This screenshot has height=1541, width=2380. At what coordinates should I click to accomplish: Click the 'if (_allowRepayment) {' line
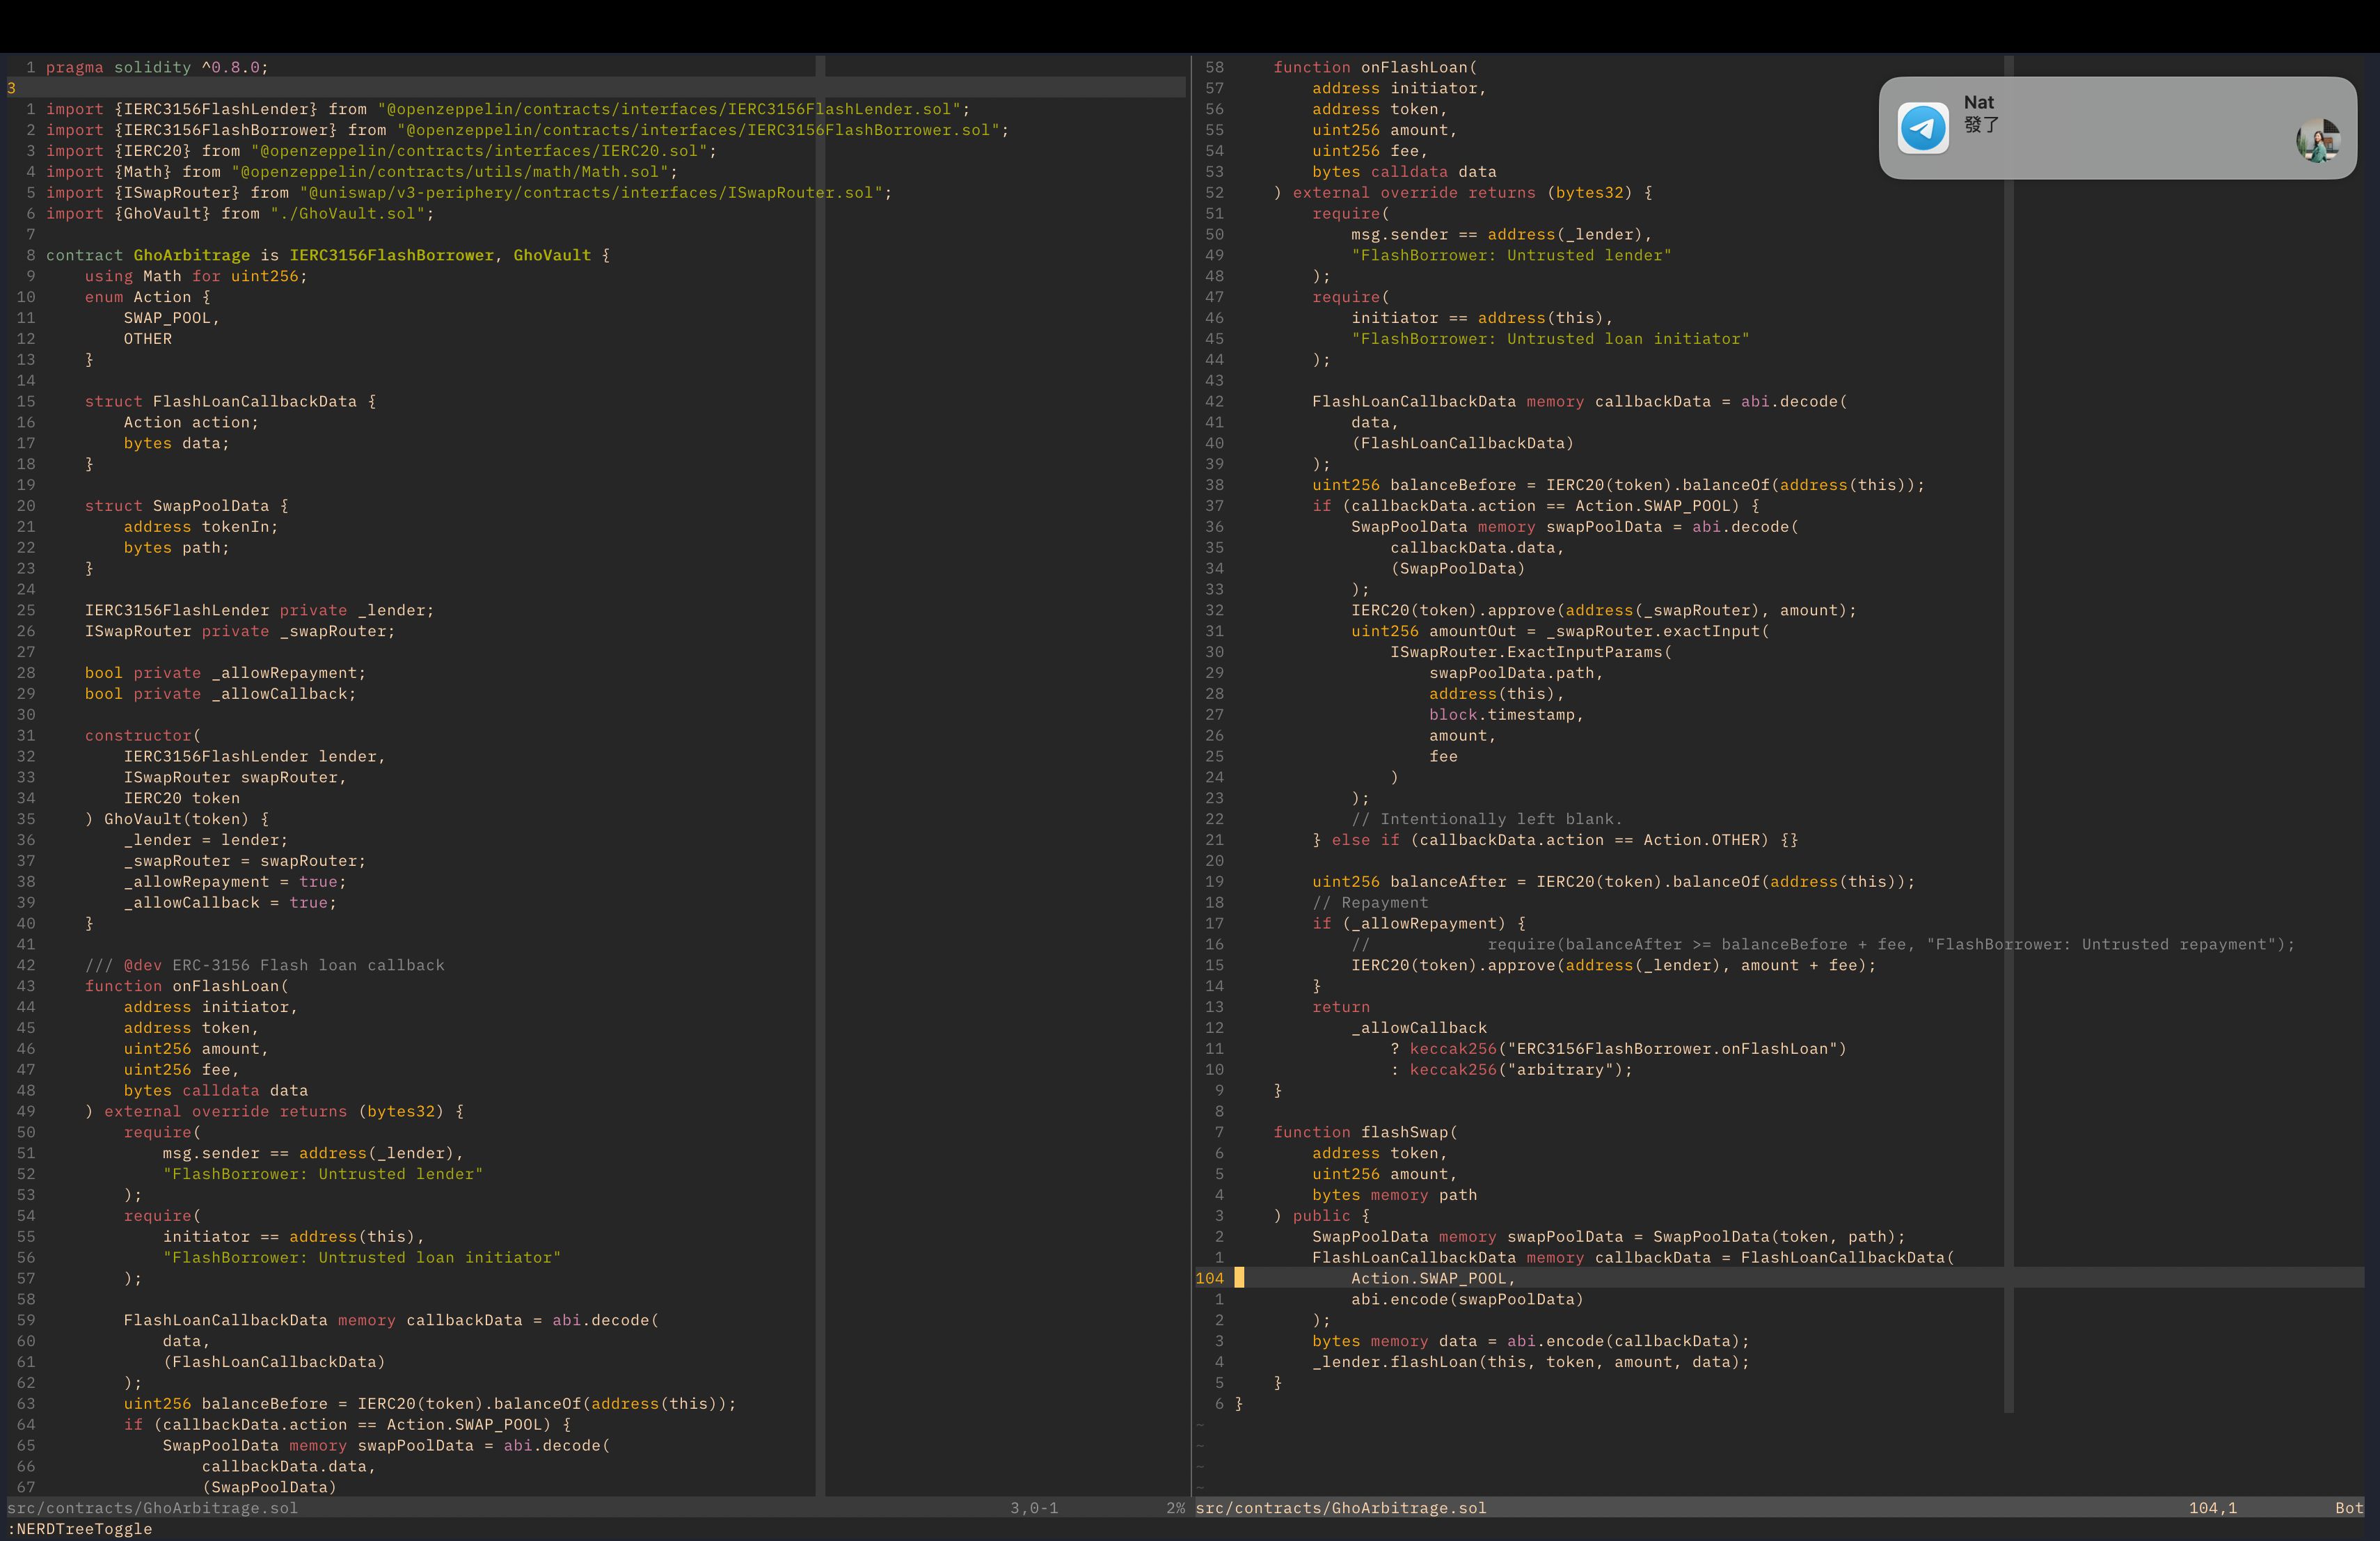click(1419, 924)
